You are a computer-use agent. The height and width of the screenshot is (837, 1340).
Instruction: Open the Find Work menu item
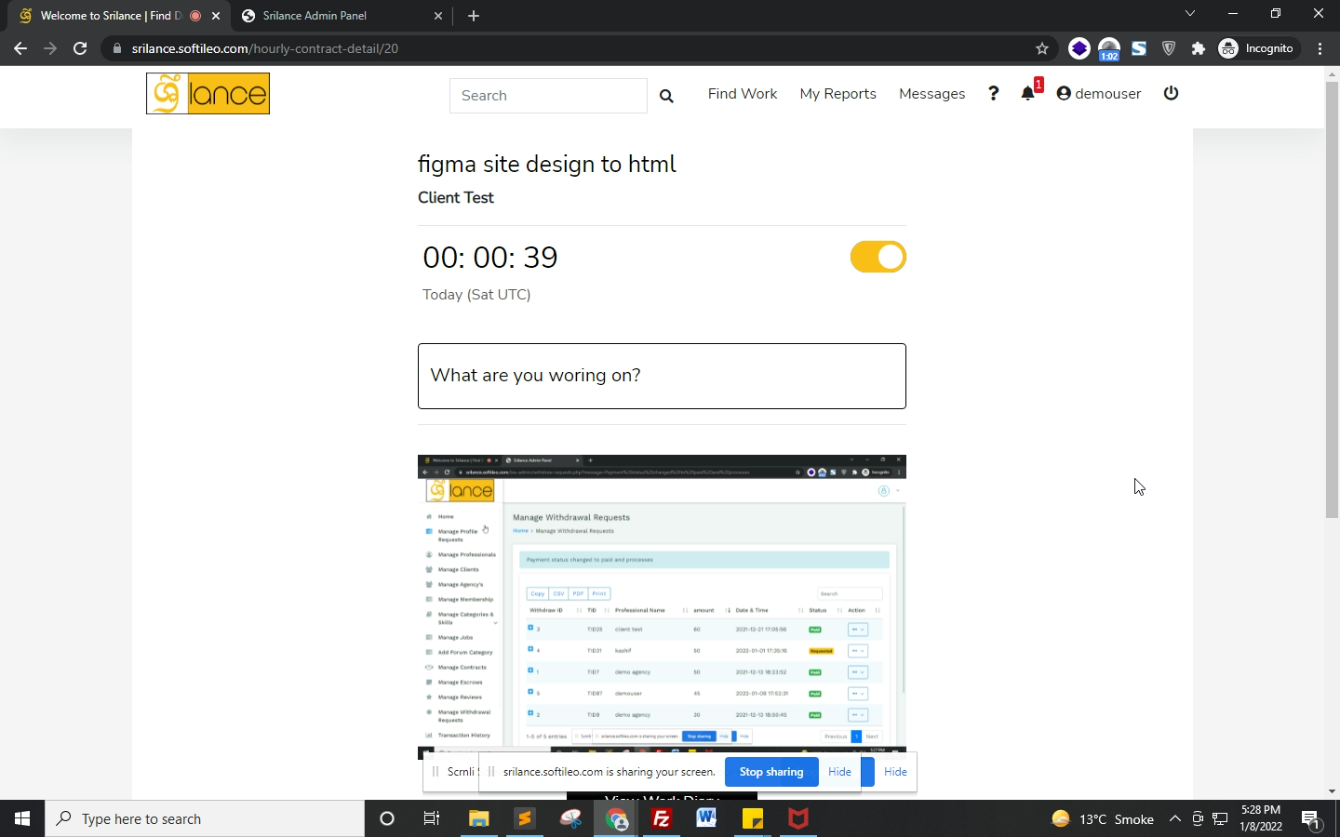point(742,94)
